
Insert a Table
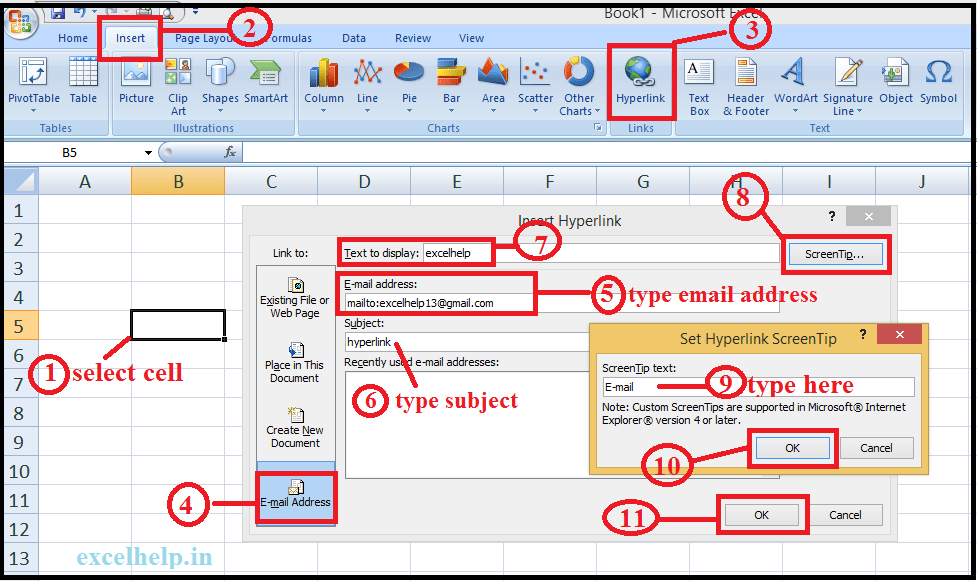[83, 85]
